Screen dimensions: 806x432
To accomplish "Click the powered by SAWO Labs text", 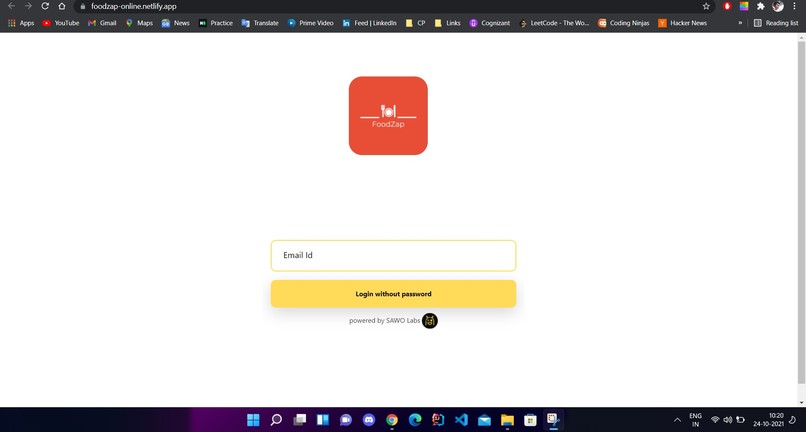I will point(384,320).
